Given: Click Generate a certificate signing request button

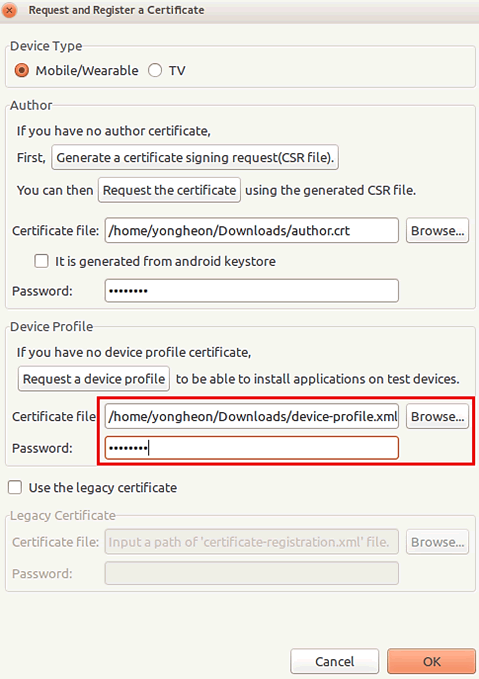Looking at the screenshot, I should click(x=195, y=157).
